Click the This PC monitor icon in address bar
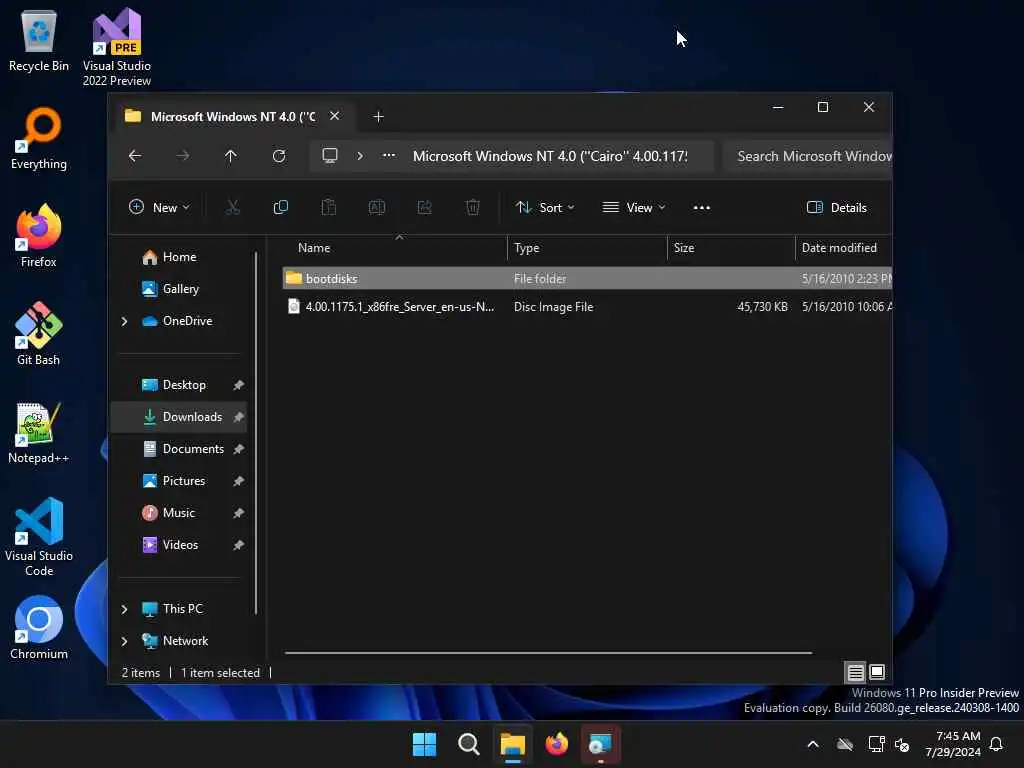Viewport: 1024px width, 768px height. tap(330, 156)
